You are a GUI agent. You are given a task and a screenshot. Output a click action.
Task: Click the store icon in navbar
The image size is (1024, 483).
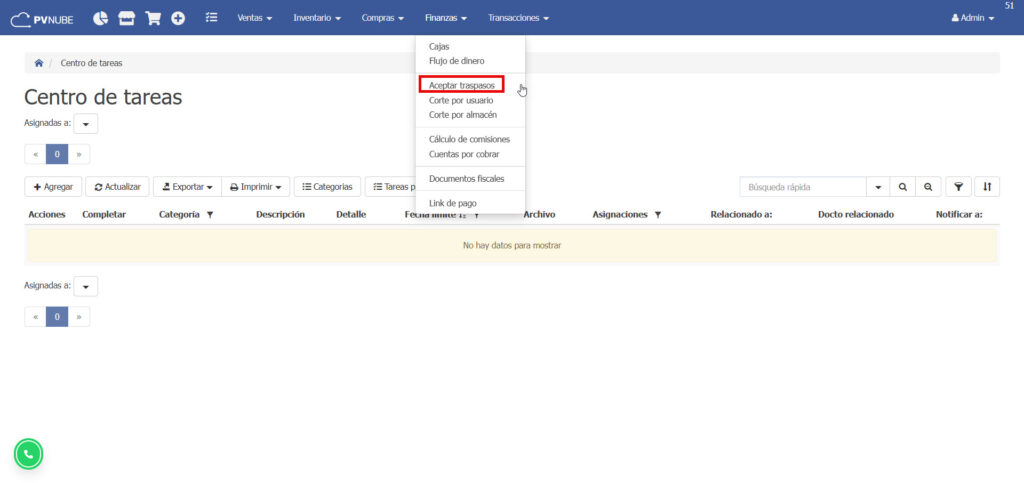pyautogui.click(x=126, y=18)
